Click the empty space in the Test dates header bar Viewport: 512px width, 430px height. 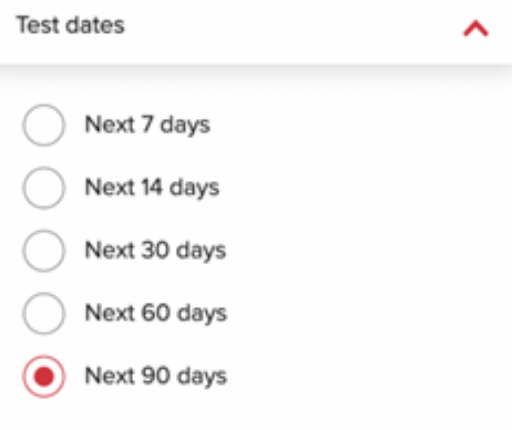293,28
